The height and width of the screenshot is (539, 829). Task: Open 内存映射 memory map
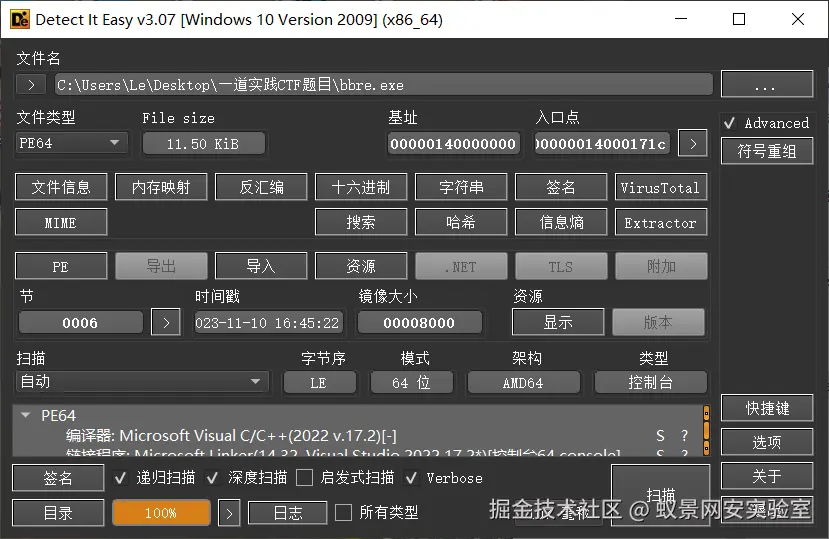pos(161,187)
